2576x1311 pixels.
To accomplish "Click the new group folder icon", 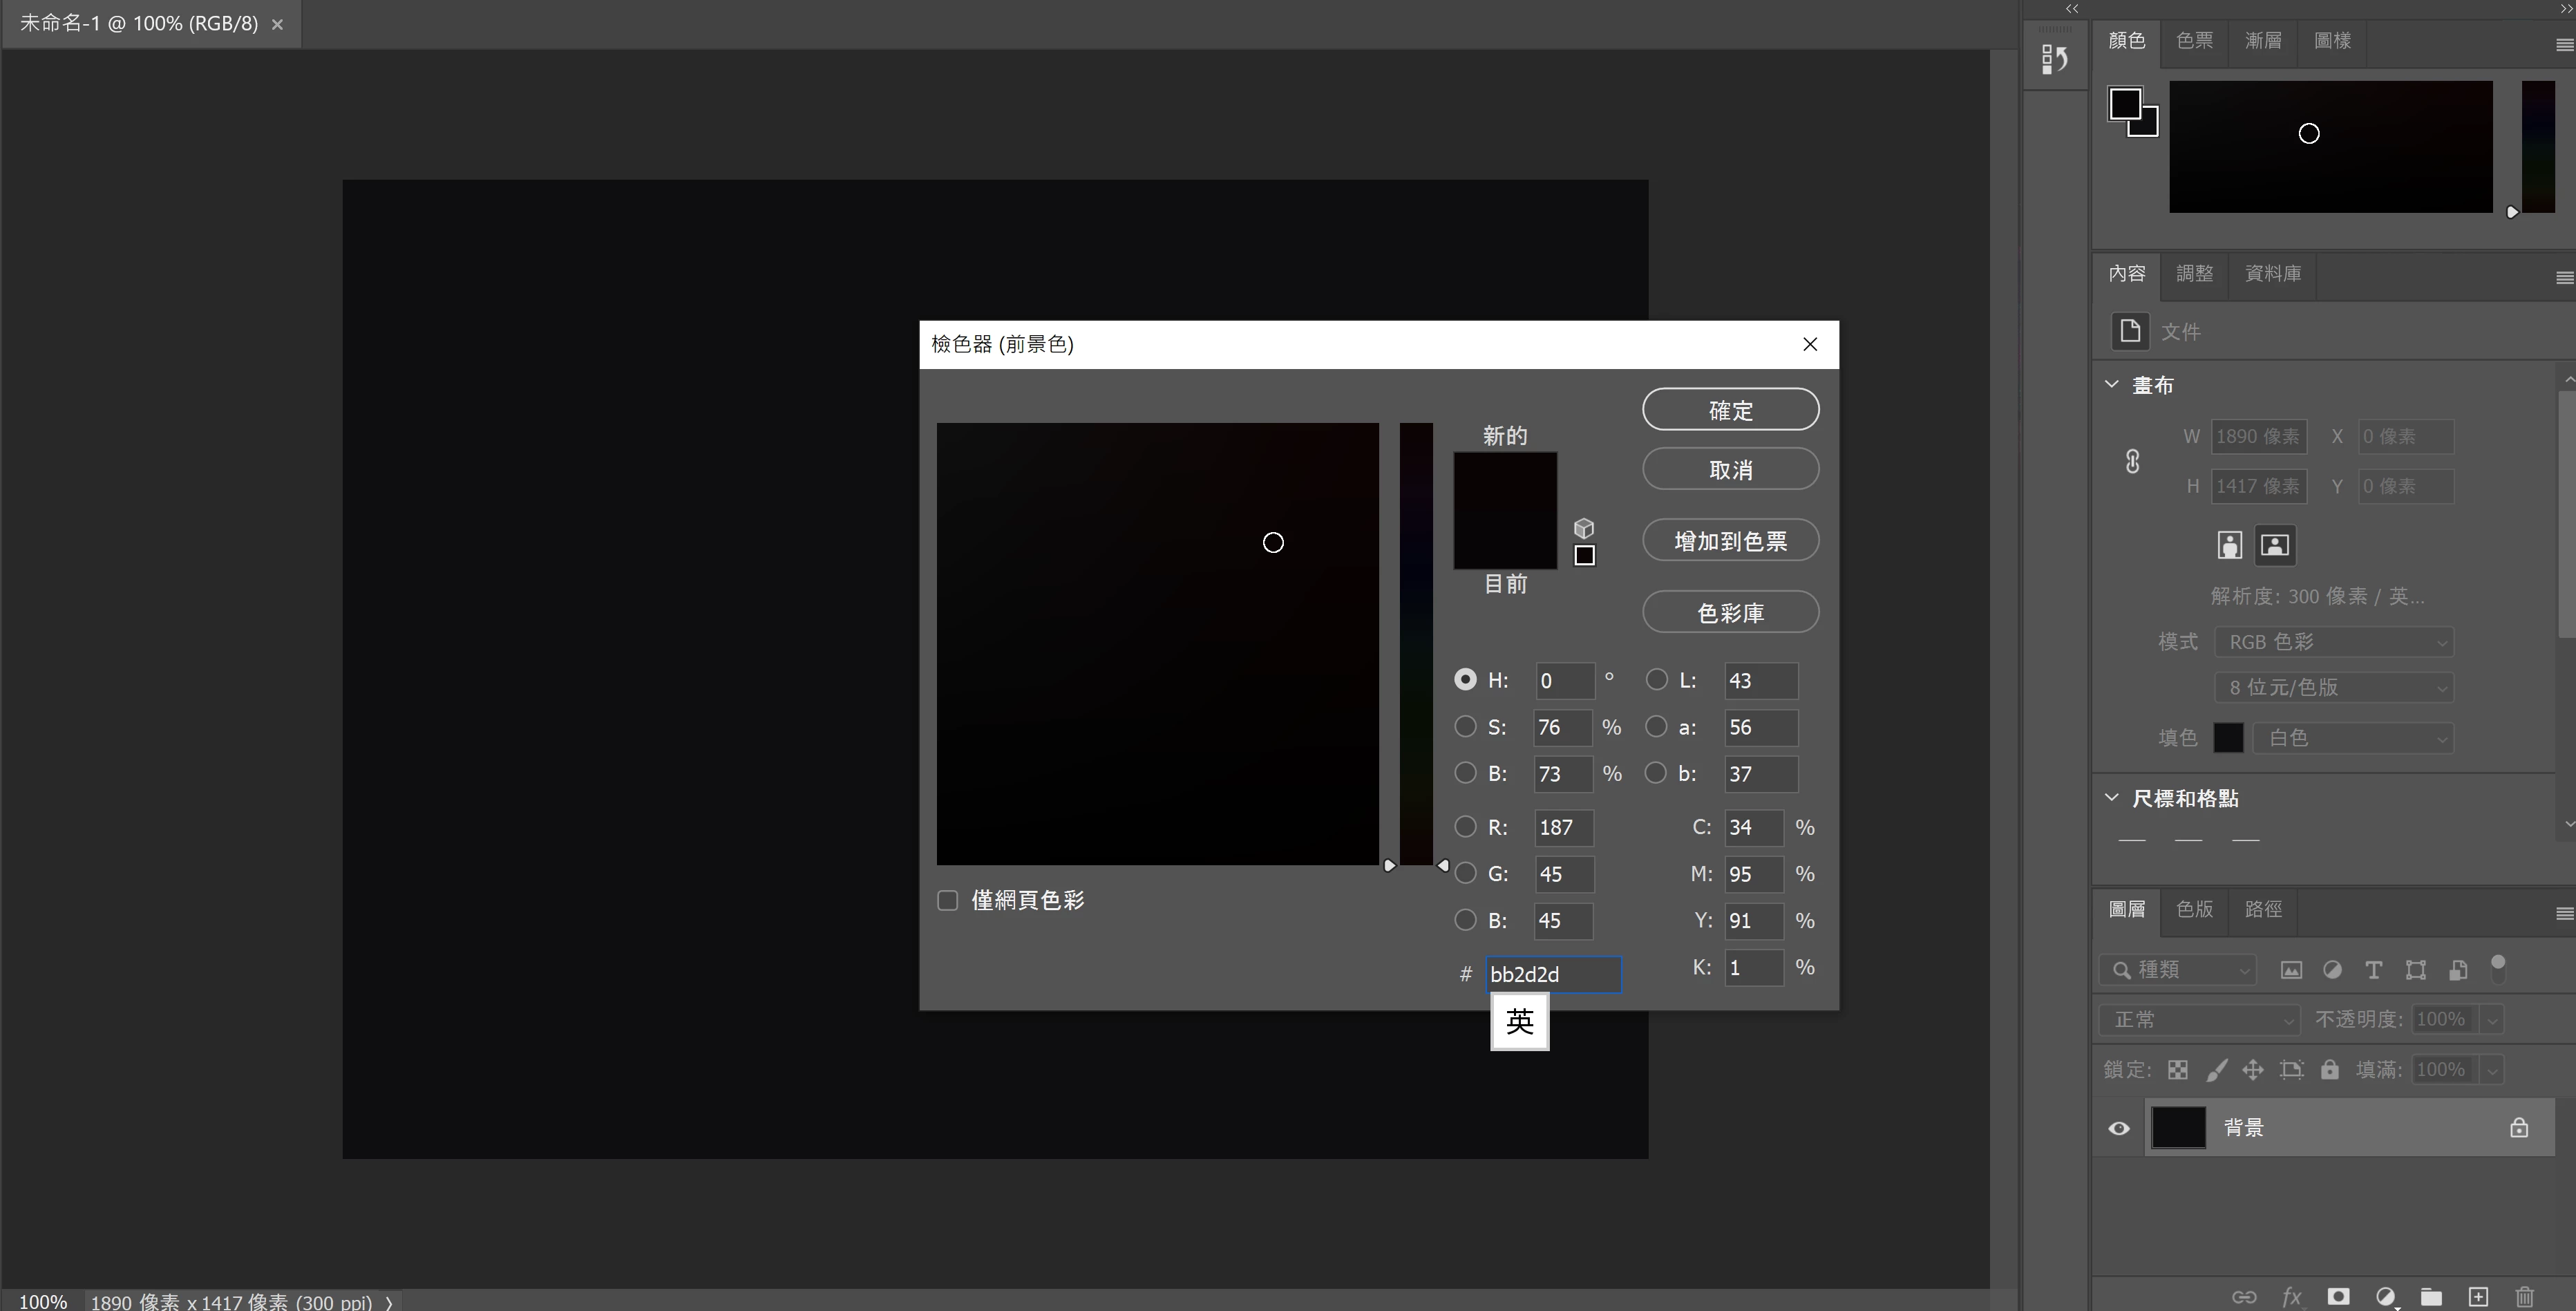I will pos(2431,1296).
